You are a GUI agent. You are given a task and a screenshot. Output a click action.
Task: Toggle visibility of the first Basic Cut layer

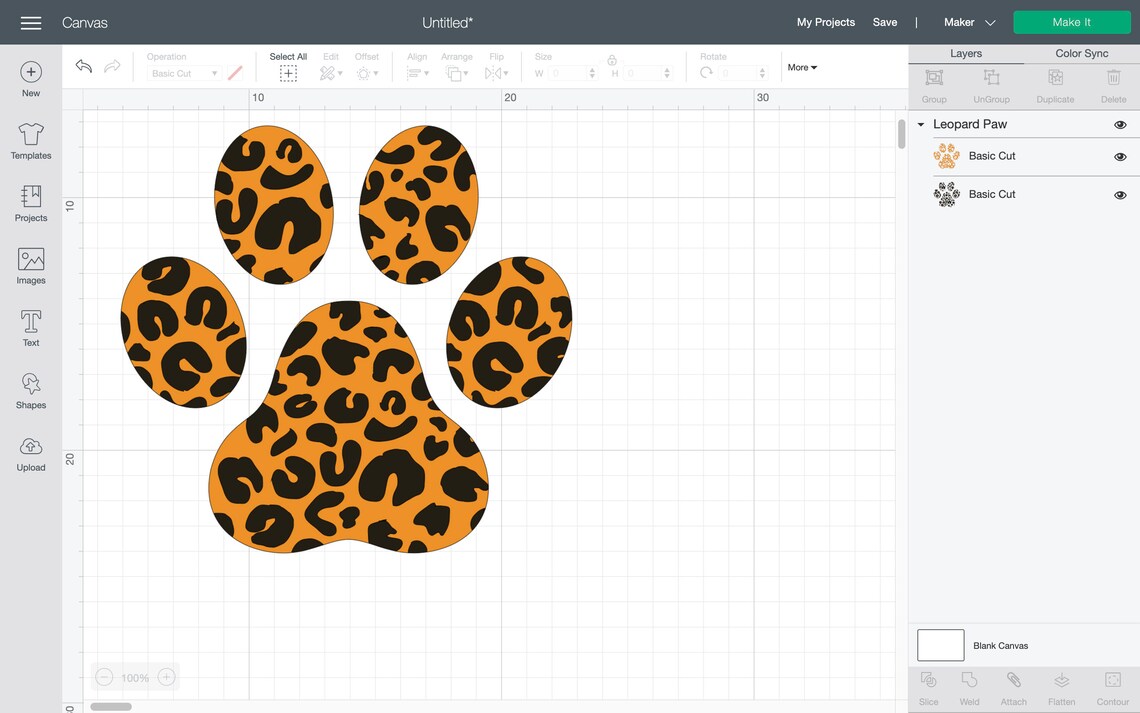click(x=1120, y=156)
